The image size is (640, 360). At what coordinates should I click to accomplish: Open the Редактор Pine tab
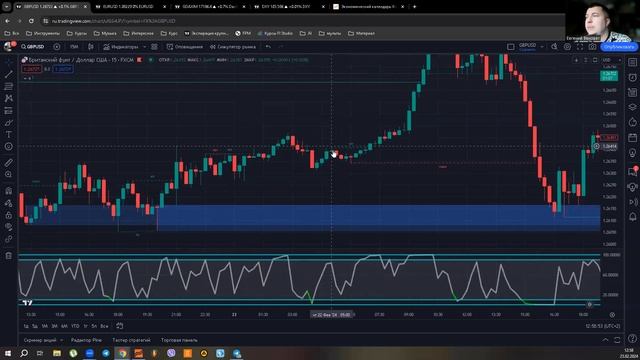coord(86,340)
